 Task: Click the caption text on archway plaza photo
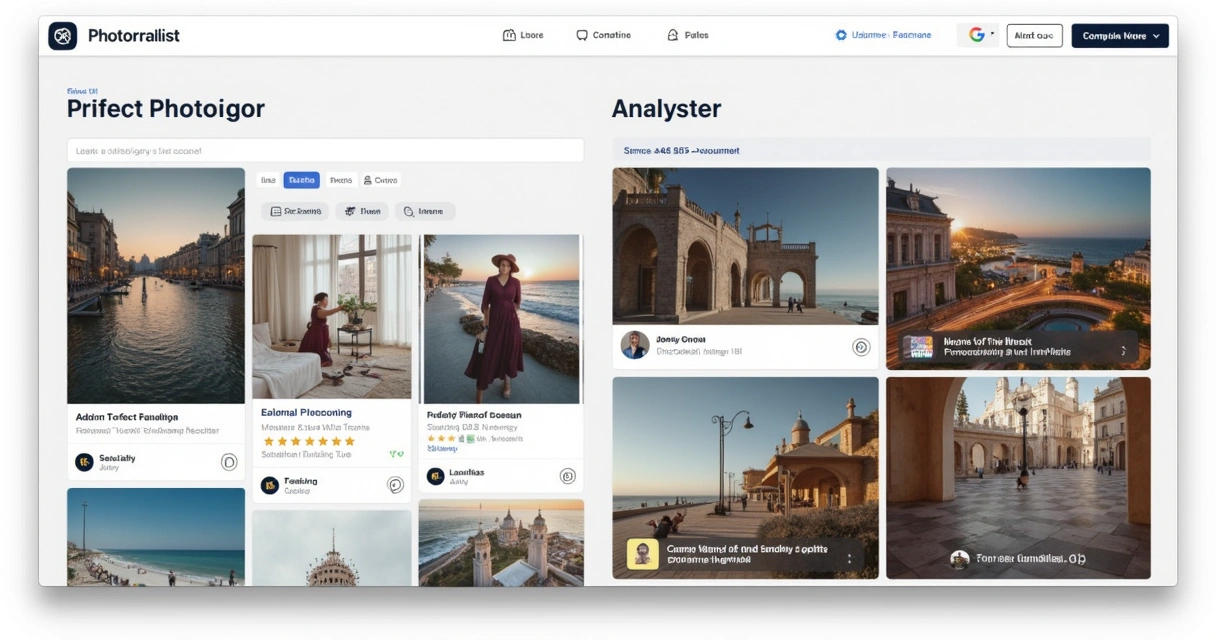pos(1031,559)
